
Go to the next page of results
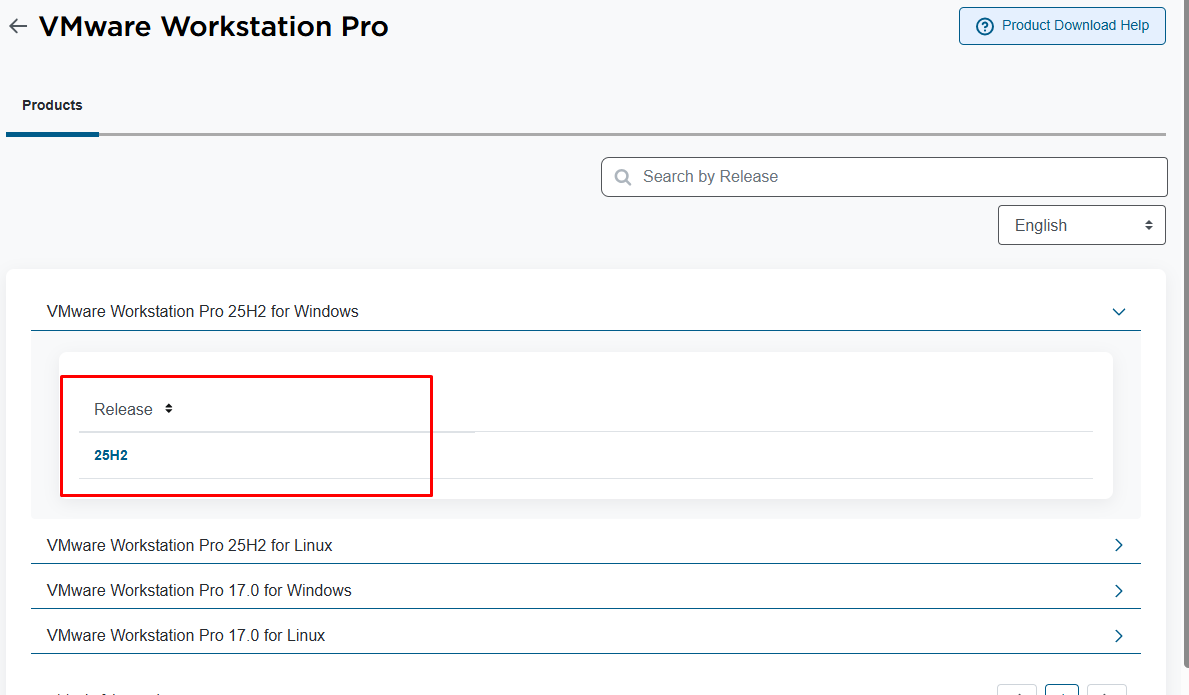pos(1106,691)
